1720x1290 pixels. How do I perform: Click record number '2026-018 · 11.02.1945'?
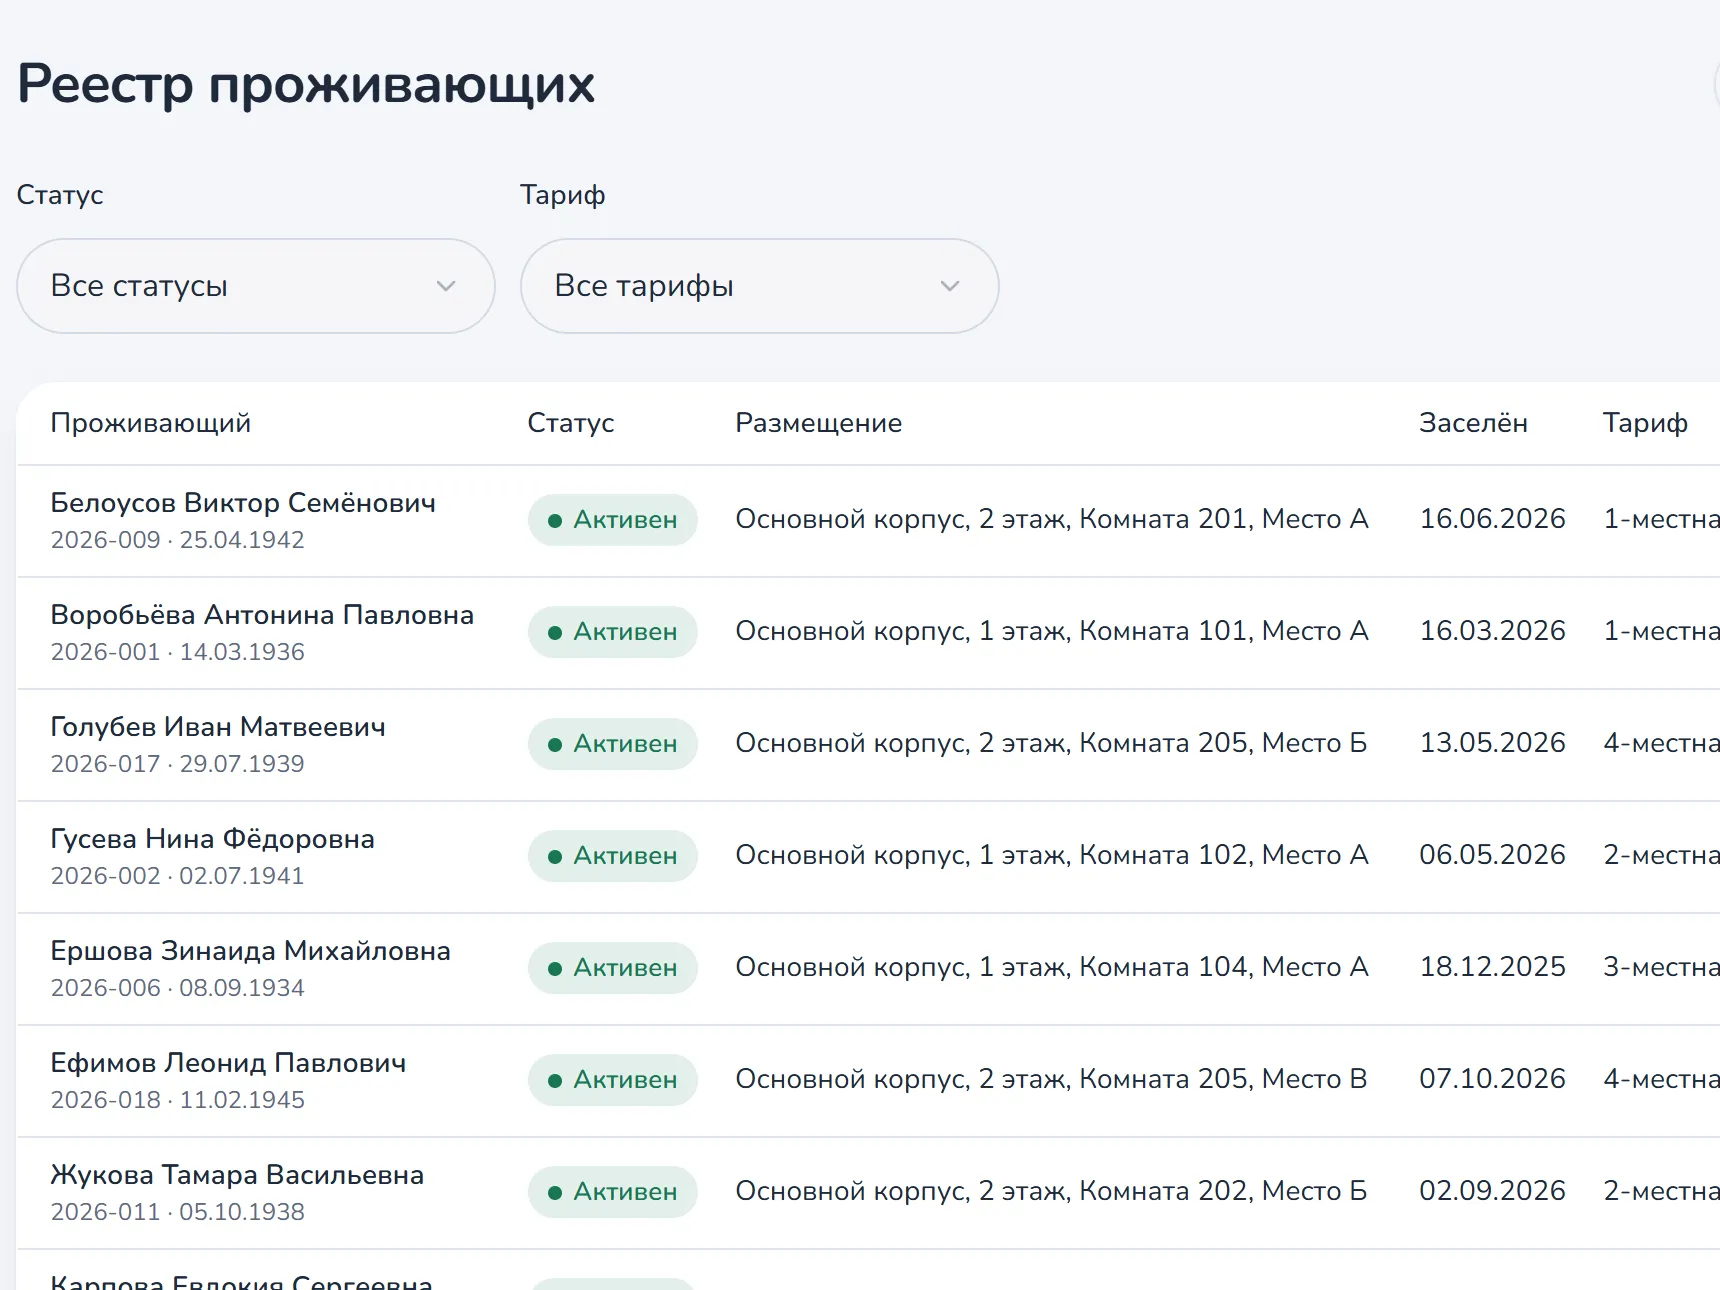tap(178, 1100)
